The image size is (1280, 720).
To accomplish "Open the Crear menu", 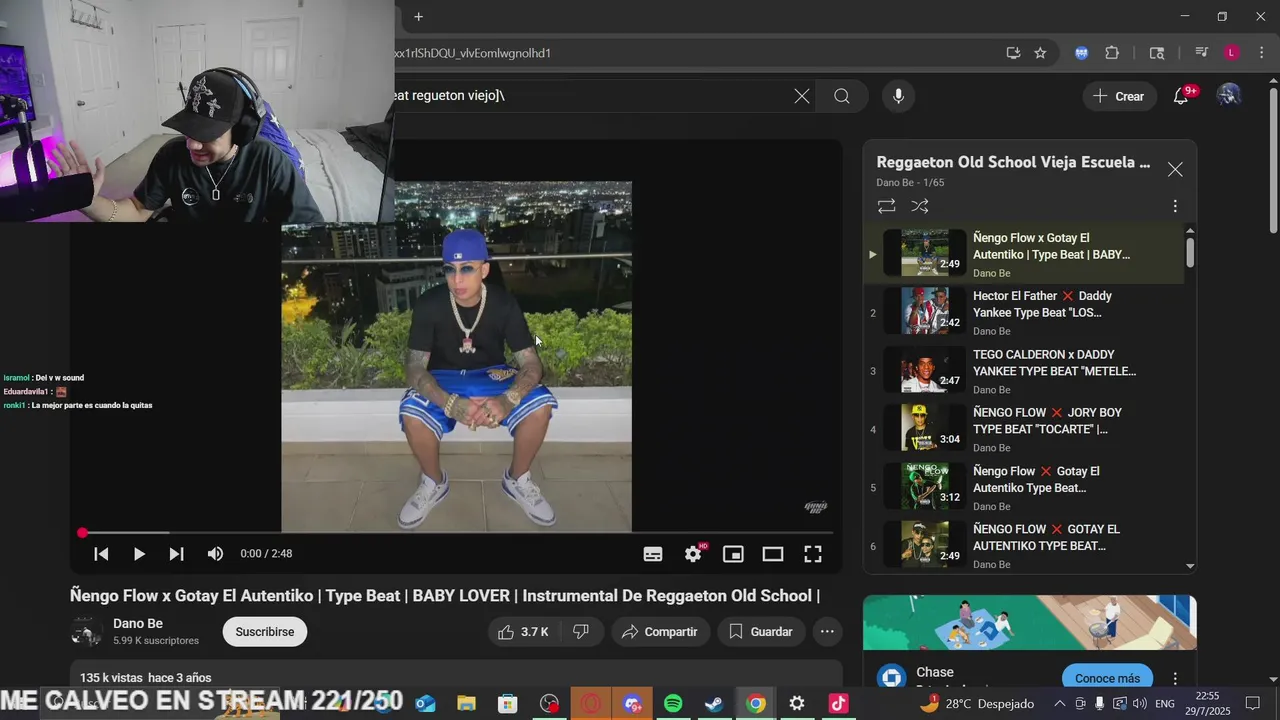I will [1119, 96].
